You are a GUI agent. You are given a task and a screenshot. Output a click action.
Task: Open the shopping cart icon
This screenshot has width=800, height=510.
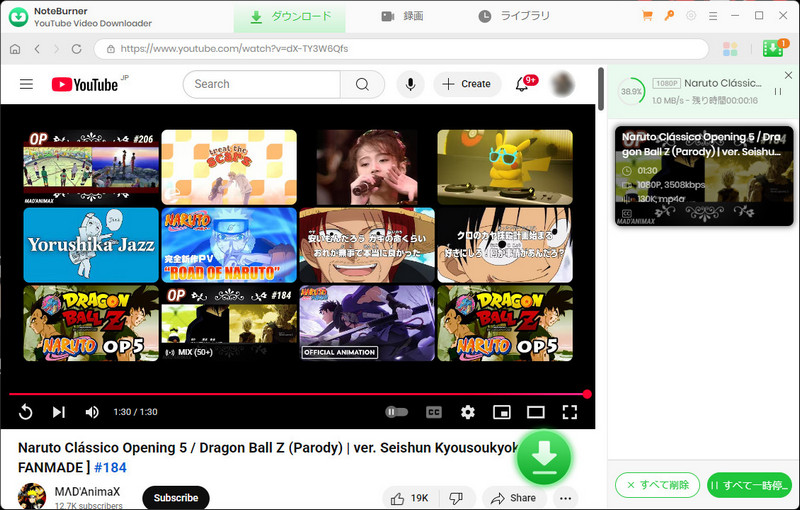(x=647, y=16)
